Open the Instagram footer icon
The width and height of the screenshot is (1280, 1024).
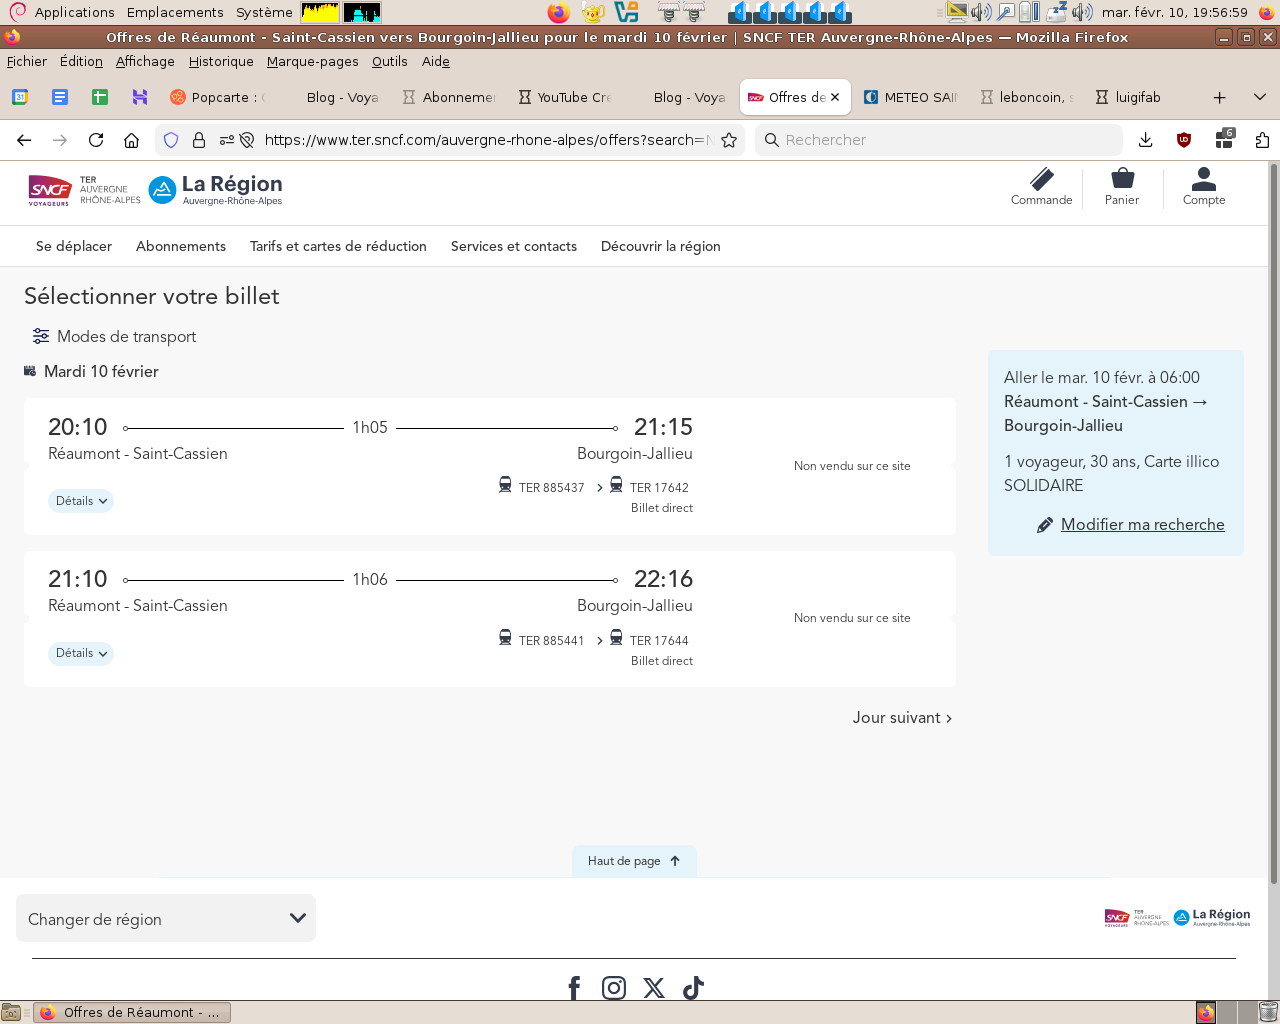[x=614, y=988]
